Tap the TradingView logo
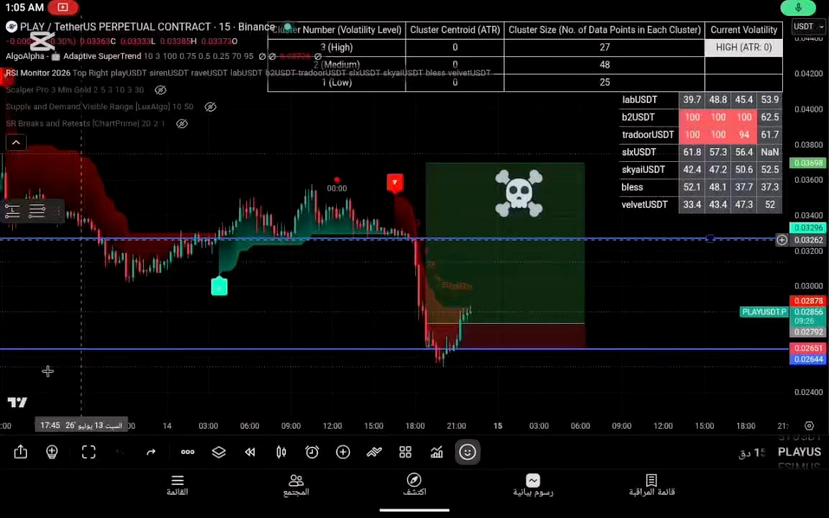 pos(17,403)
